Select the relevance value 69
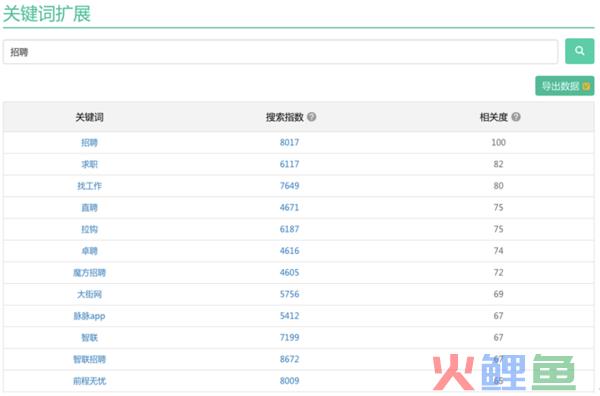This screenshot has width=600, height=396. pos(498,294)
